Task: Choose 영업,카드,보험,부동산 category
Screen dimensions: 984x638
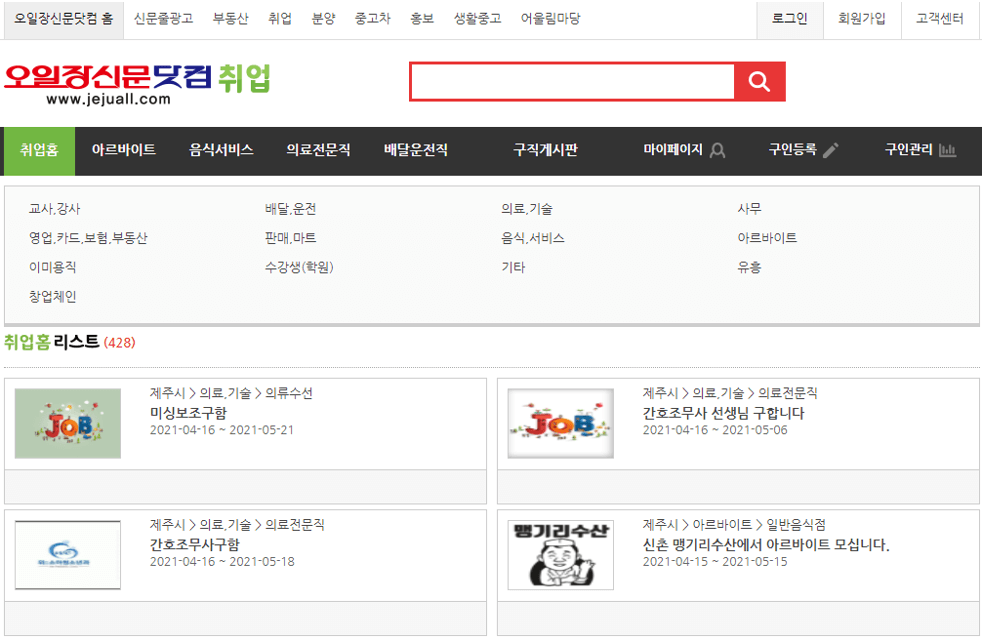Action: [x=88, y=238]
